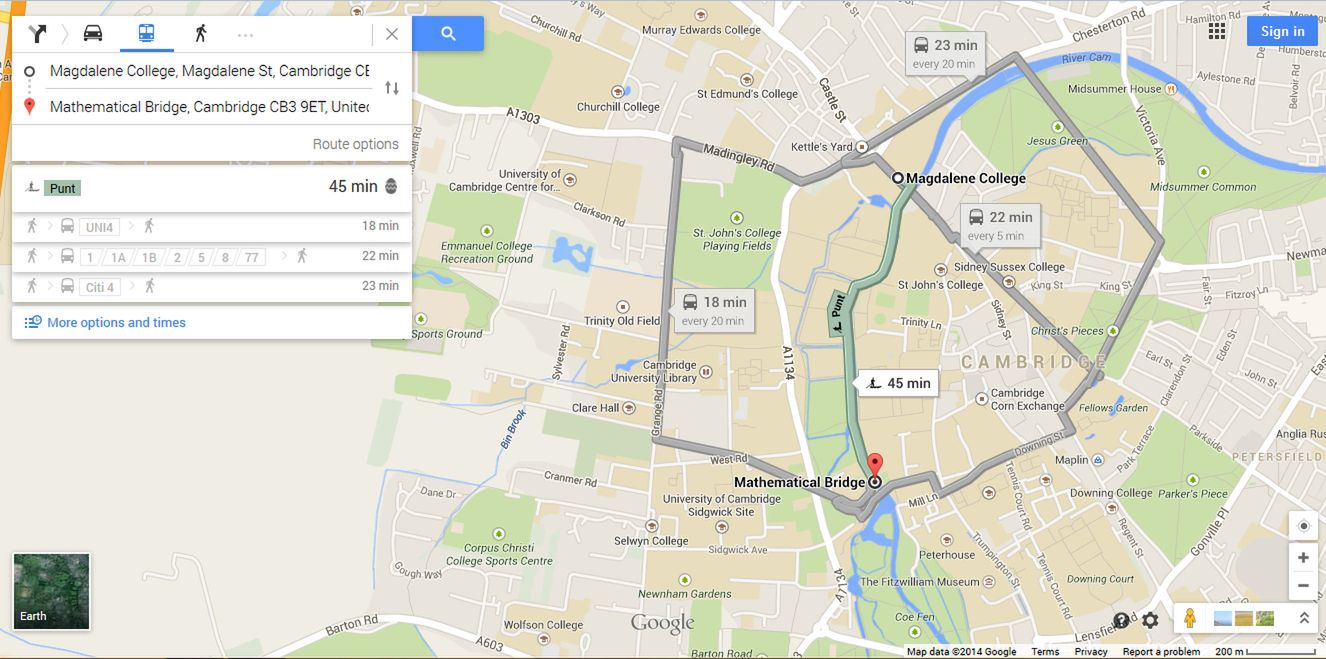Click the 22 min every 5 min callout

(1000, 225)
